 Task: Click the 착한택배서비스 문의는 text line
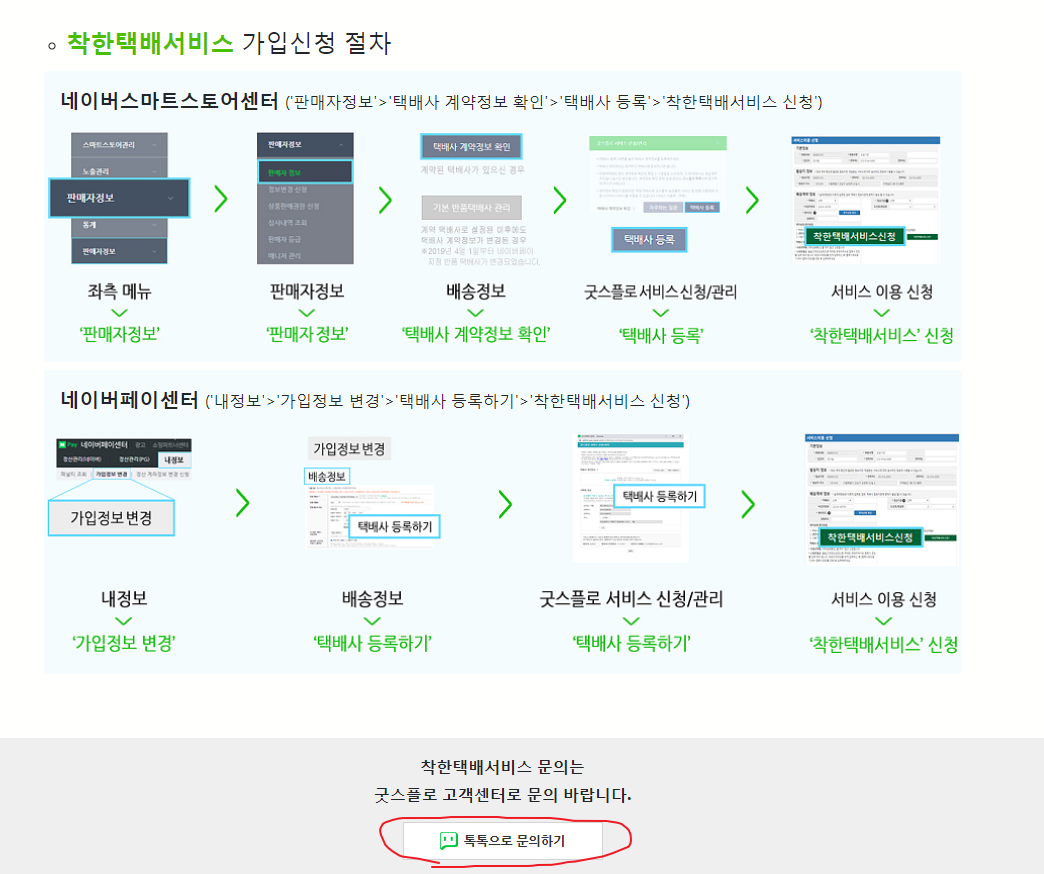502,767
